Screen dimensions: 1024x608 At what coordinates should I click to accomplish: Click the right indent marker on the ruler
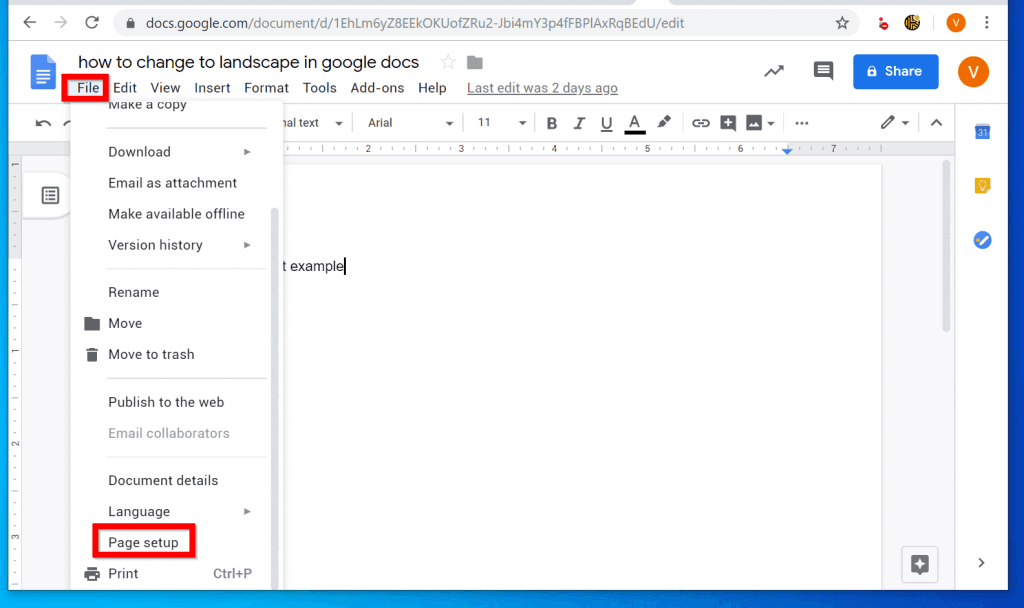point(787,151)
